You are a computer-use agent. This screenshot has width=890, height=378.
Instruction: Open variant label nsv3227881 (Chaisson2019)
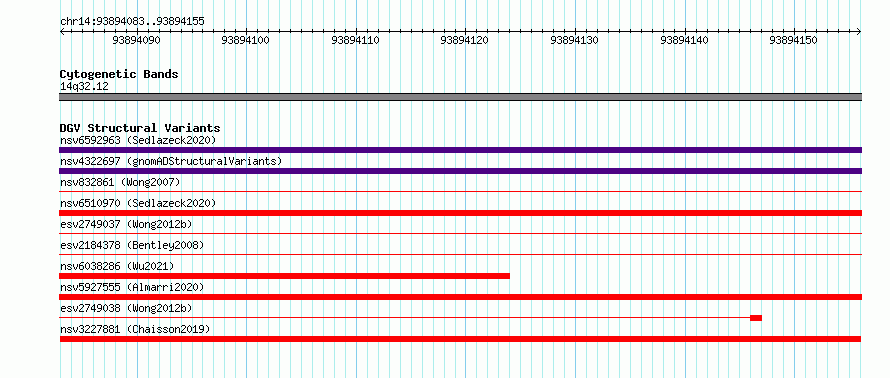135,329
